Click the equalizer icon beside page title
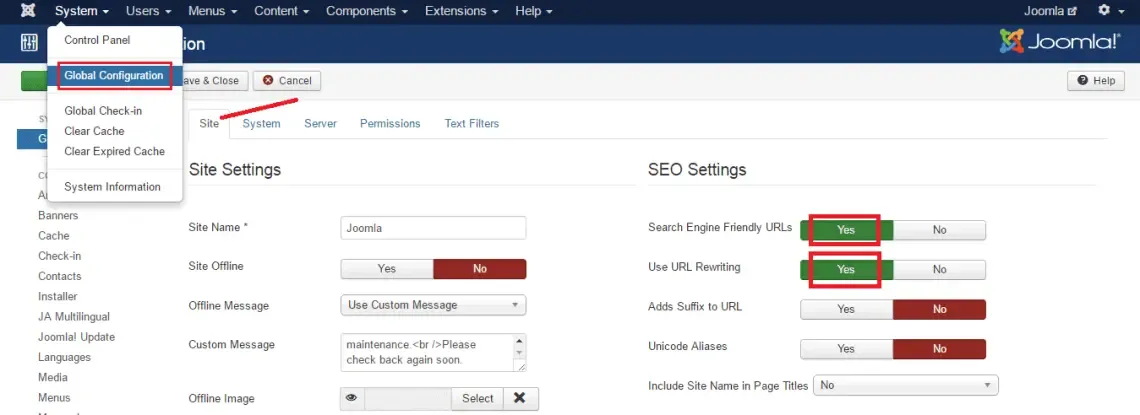The width and height of the screenshot is (1140, 415). coord(29,44)
